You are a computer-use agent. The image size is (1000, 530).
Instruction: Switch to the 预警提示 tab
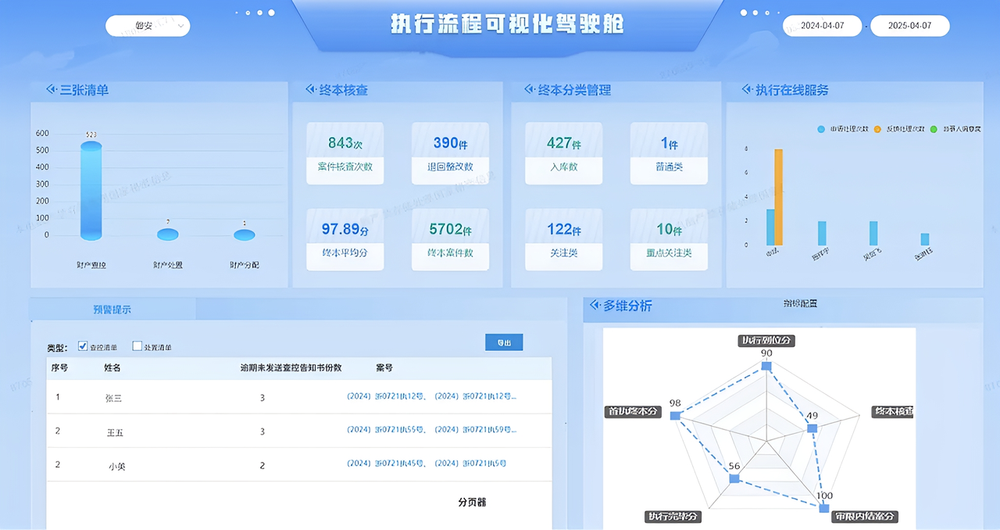[x=112, y=309]
